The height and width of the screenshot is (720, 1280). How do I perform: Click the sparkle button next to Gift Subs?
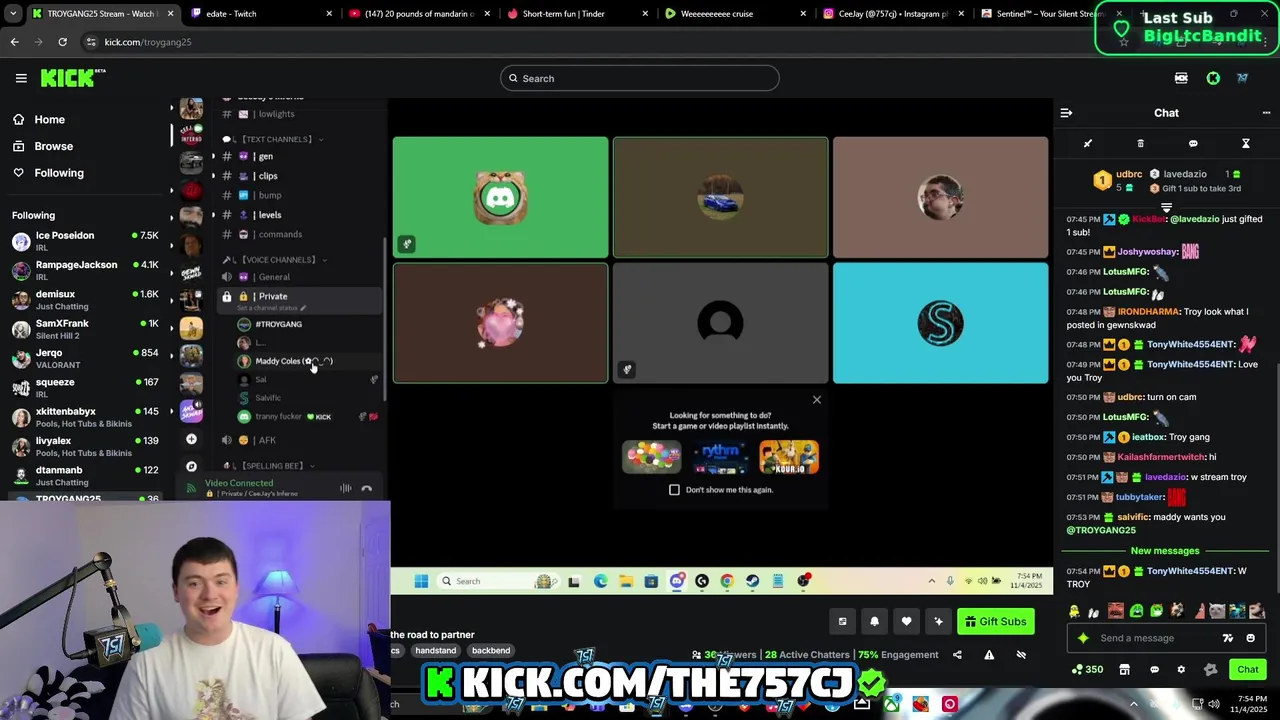pyautogui.click(x=938, y=621)
